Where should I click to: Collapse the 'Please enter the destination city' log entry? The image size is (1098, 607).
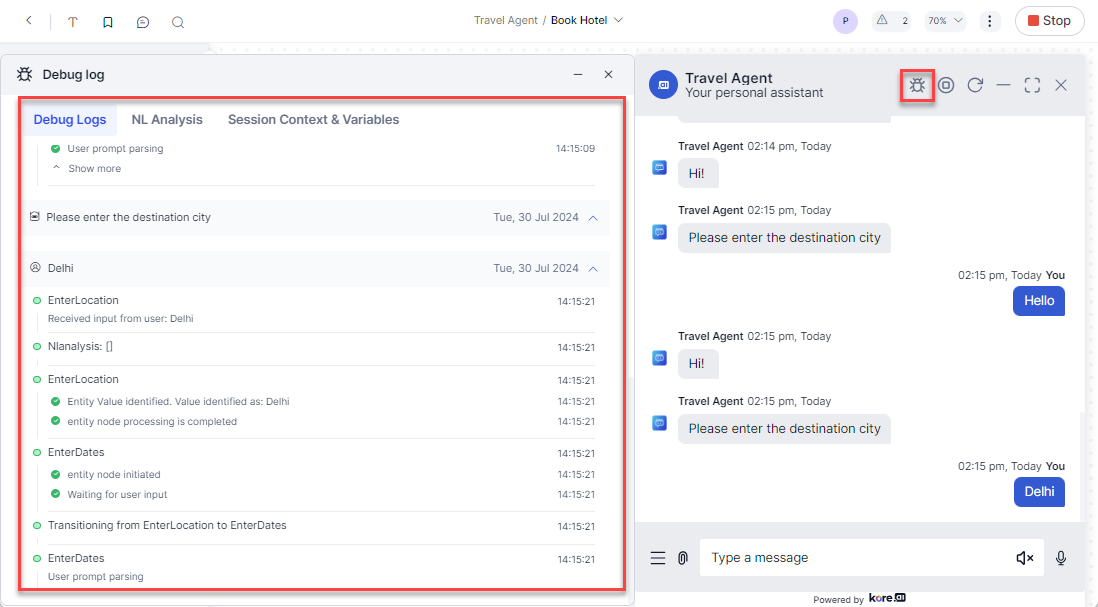[x=593, y=217]
